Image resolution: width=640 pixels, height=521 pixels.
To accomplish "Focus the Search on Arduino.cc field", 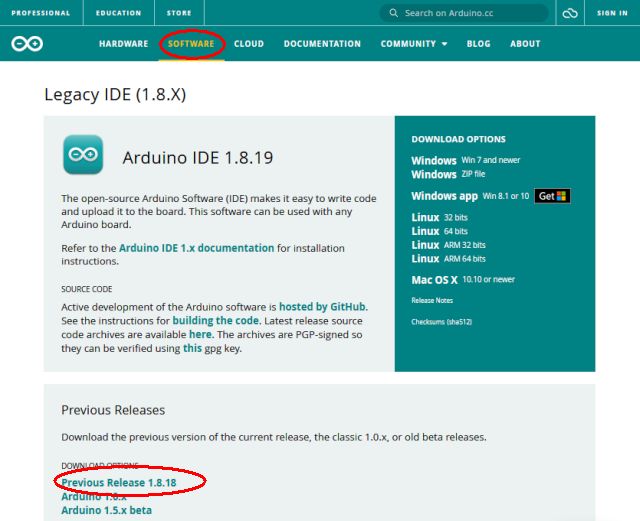I will (463, 13).
